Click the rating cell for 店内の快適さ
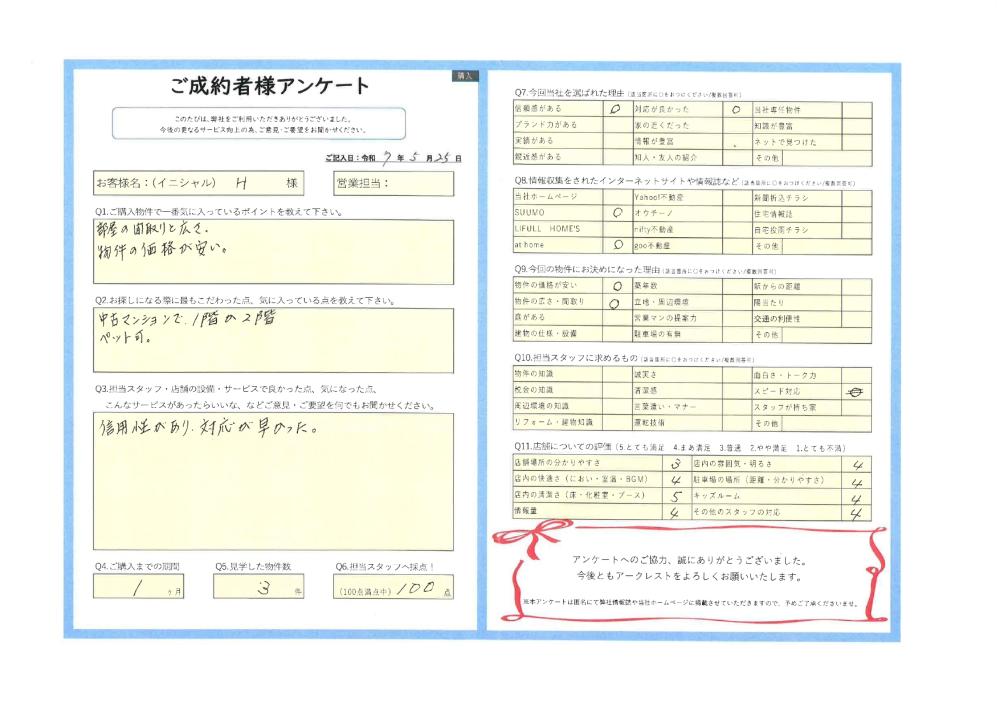The width and height of the screenshot is (1000, 707). pos(677,479)
